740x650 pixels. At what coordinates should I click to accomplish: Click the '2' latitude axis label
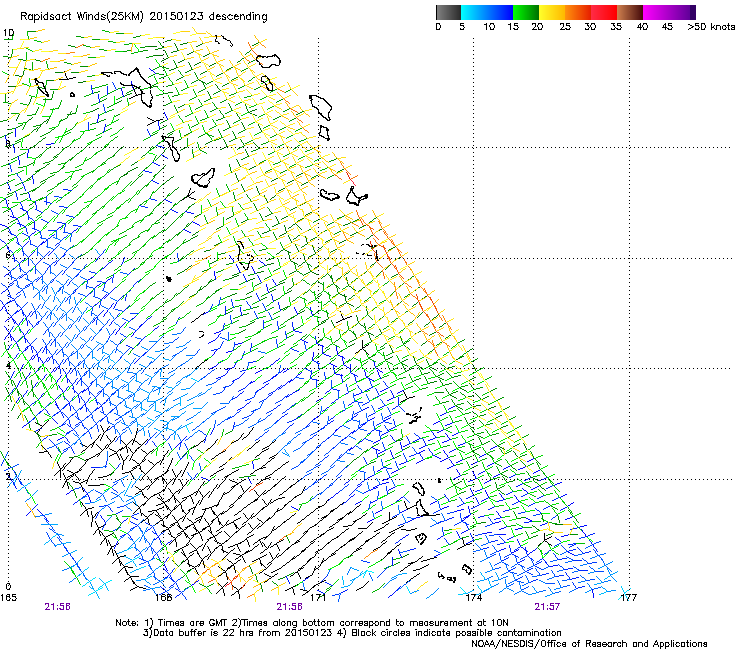[x=8, y=476]
